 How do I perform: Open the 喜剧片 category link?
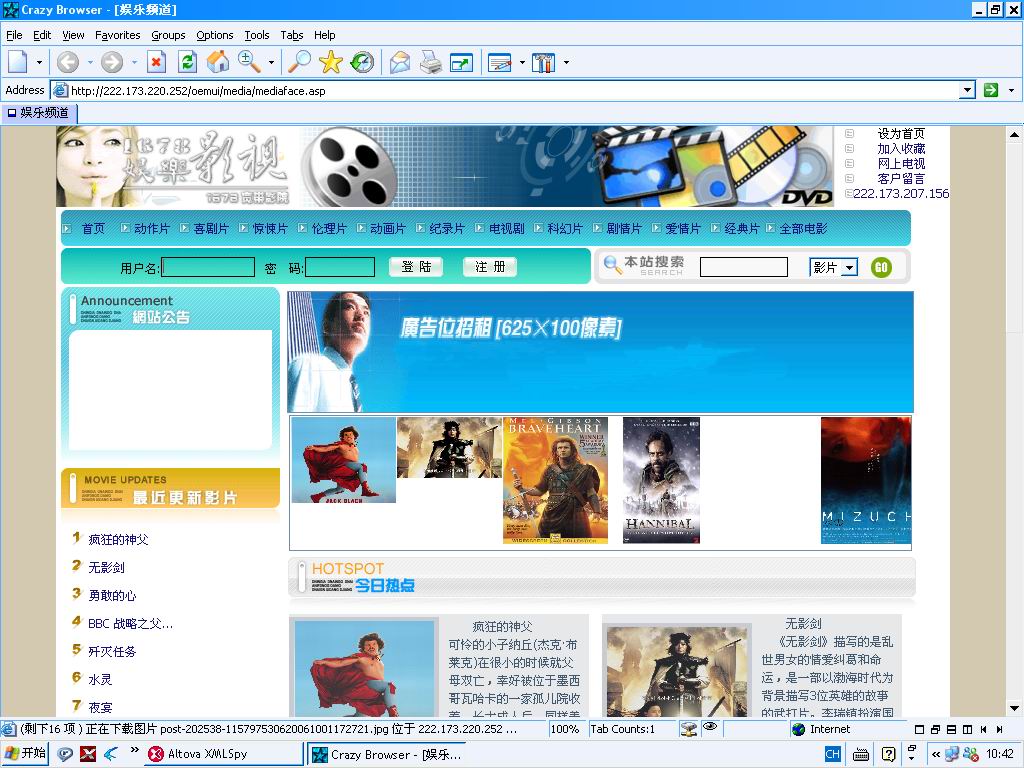tap(211, 229)
